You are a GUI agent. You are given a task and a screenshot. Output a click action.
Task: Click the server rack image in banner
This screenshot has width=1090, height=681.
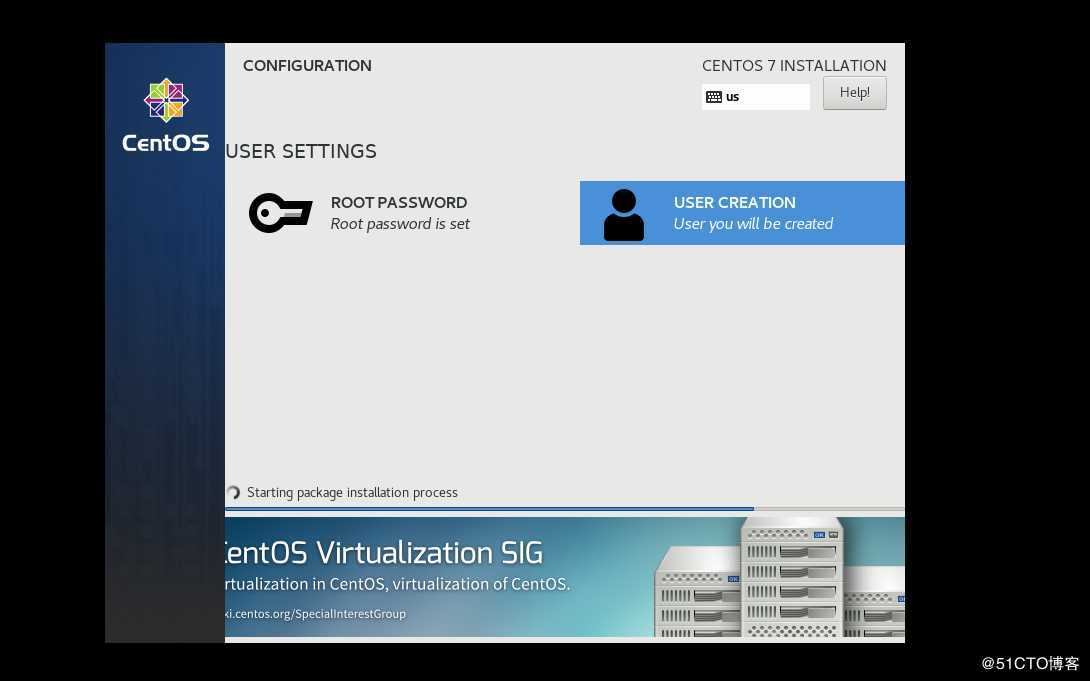click(779, 577)
